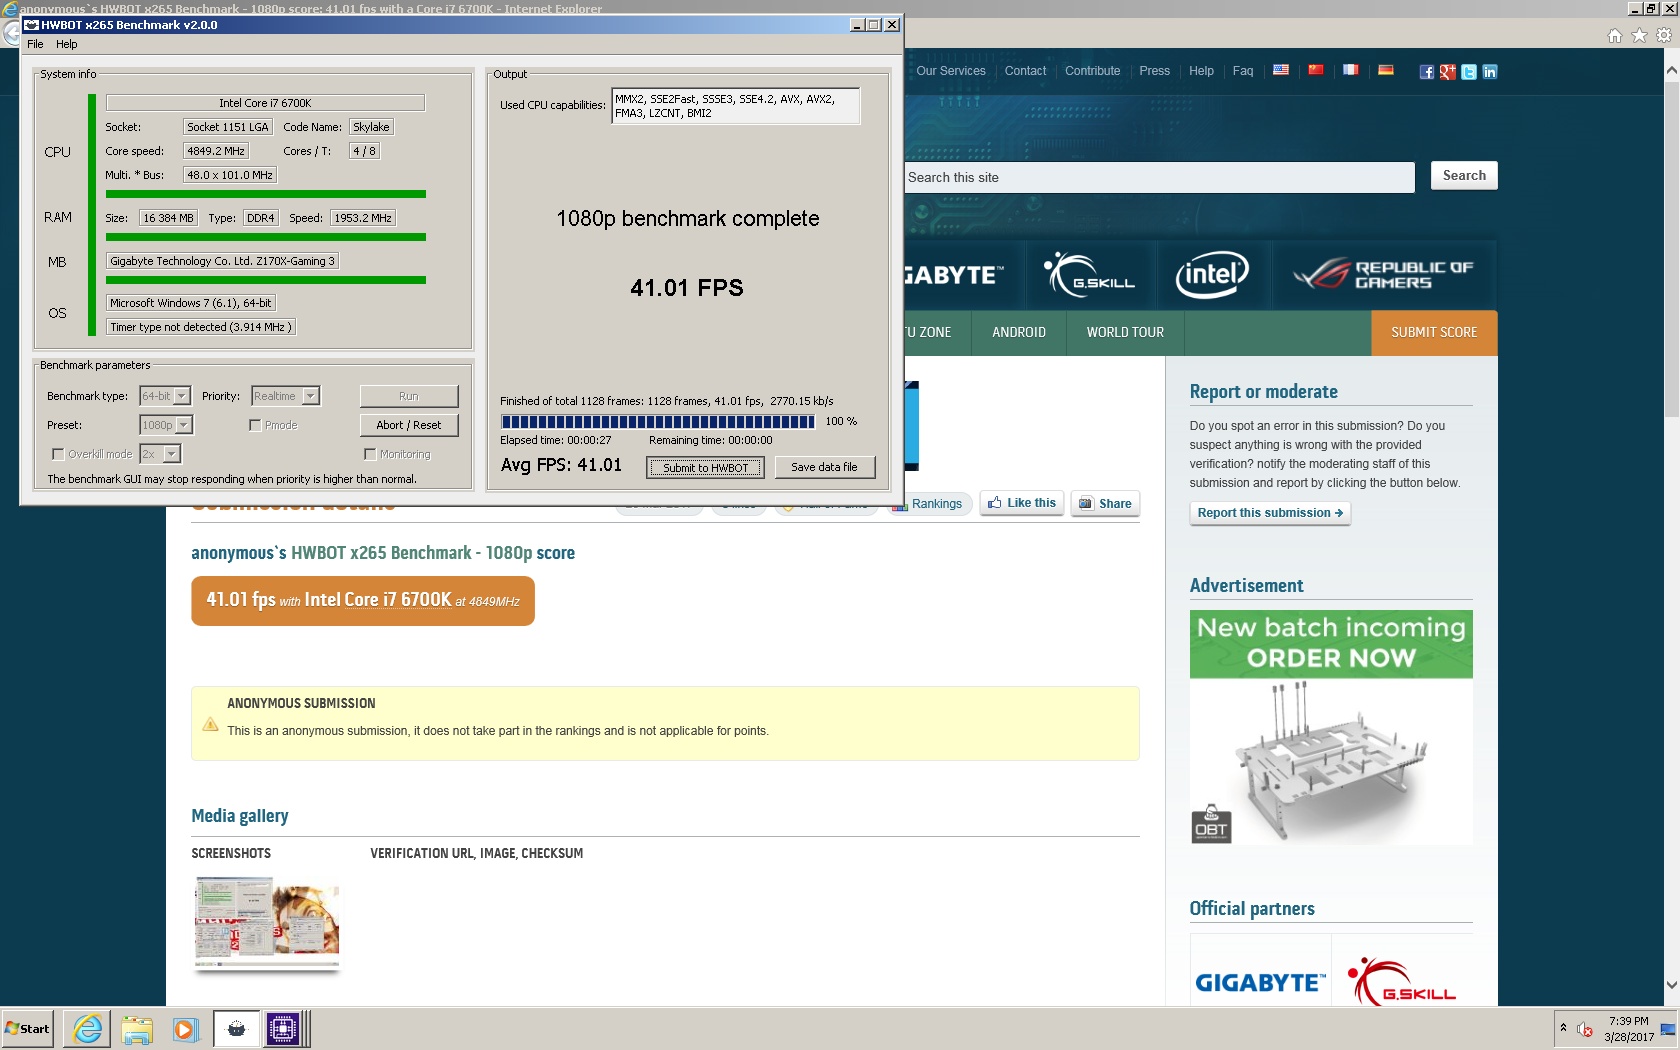Screen dimensions: 1680x1050
Task: Click the anonymous submission warning icon
Action: point(210,725)
